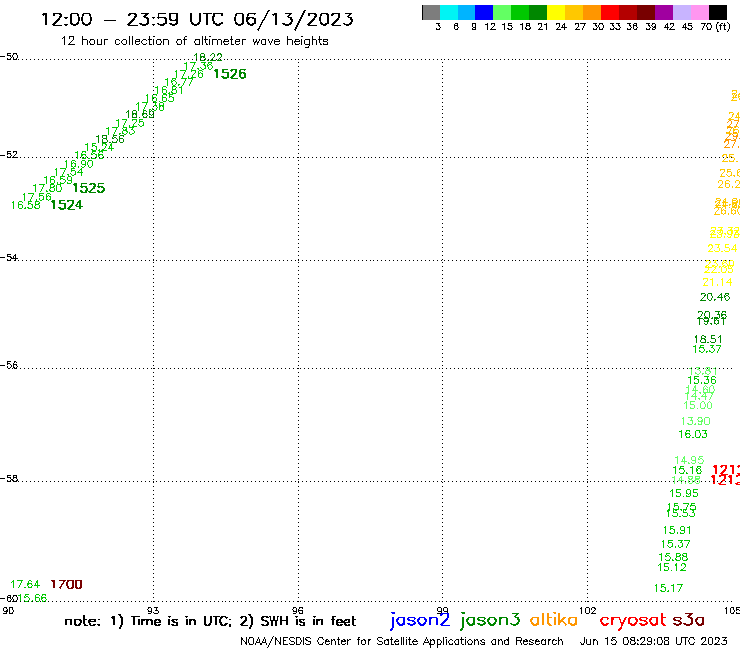The image size is (740, 650).
Task: Click the lavender swatch in the color scale
Action: (681, 12)
